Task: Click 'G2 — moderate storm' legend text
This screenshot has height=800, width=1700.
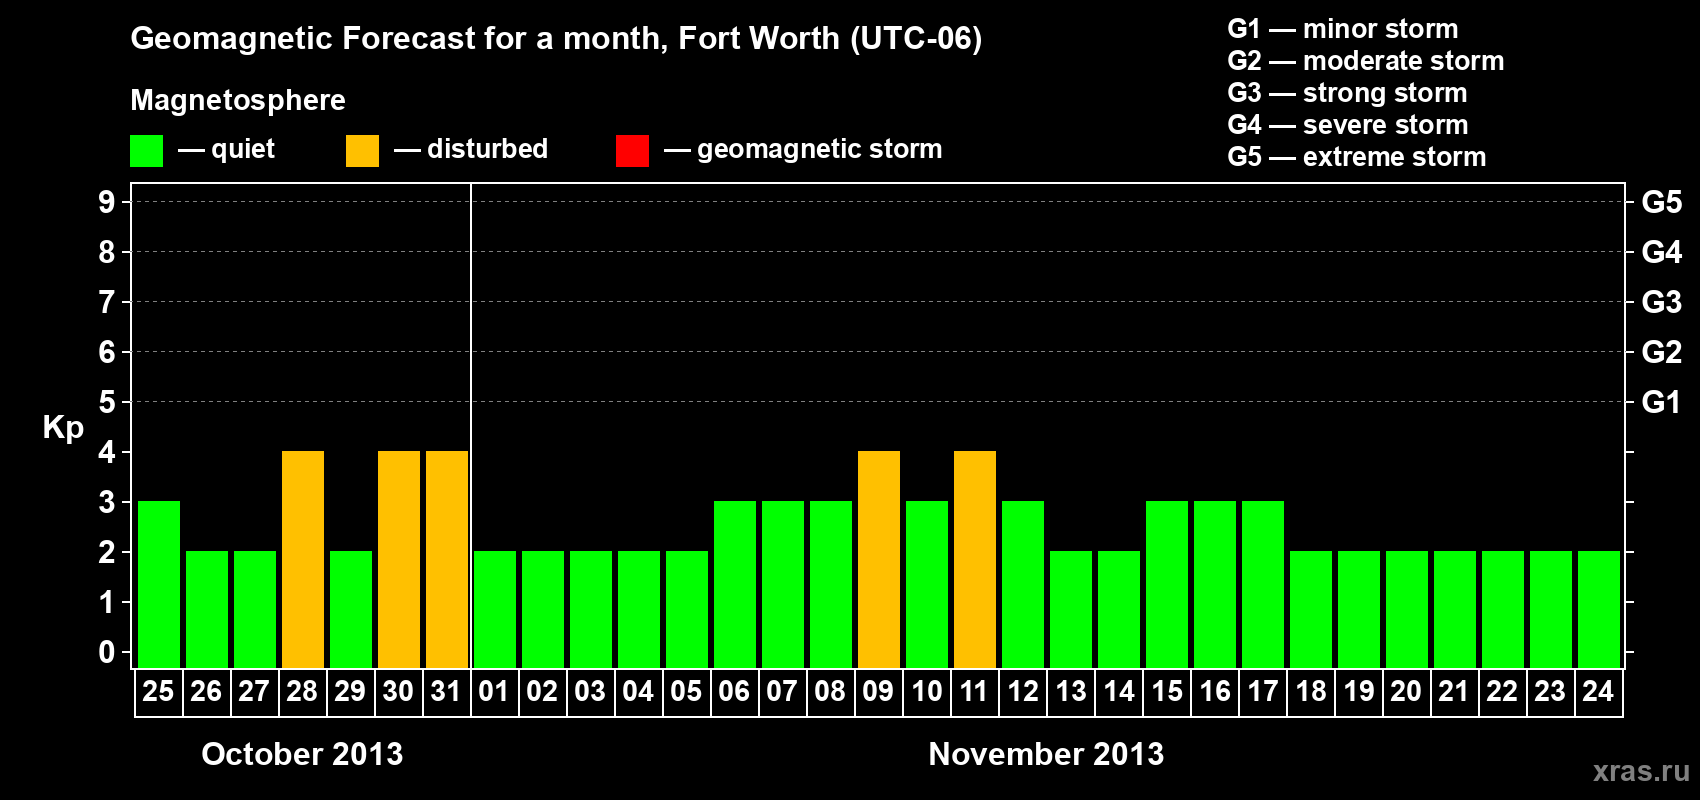Action: click(x=1366, y=61)
